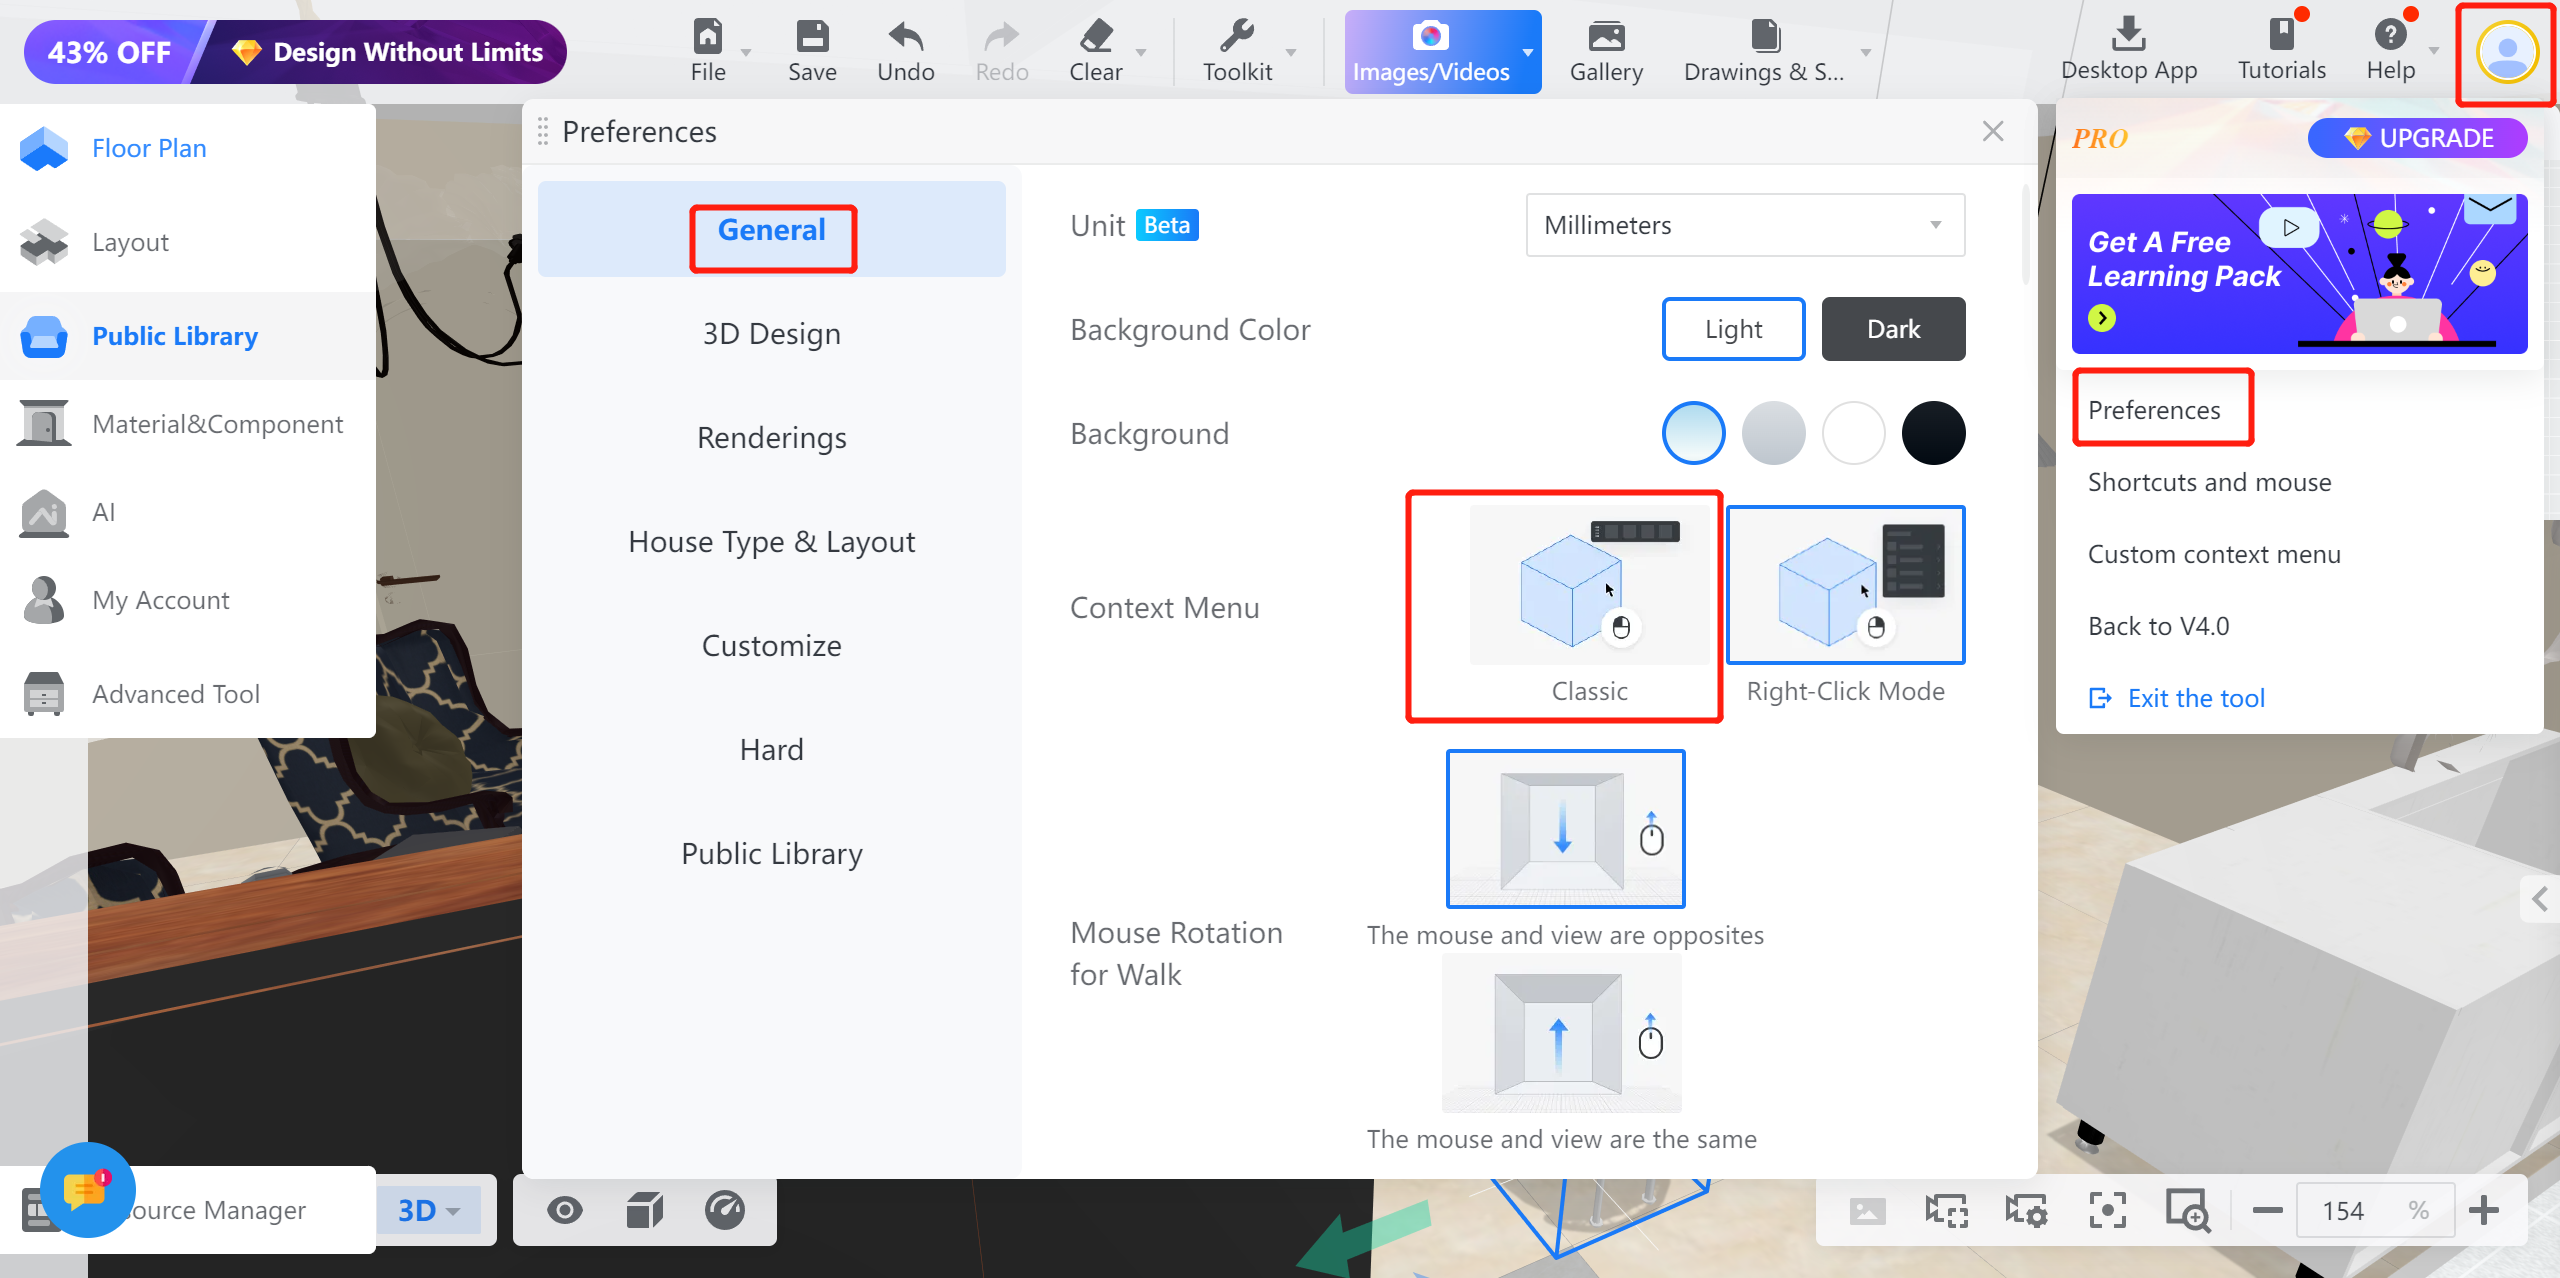Click the Save icon in toolbar
2560x1278 pixels.
coord(811,37)
